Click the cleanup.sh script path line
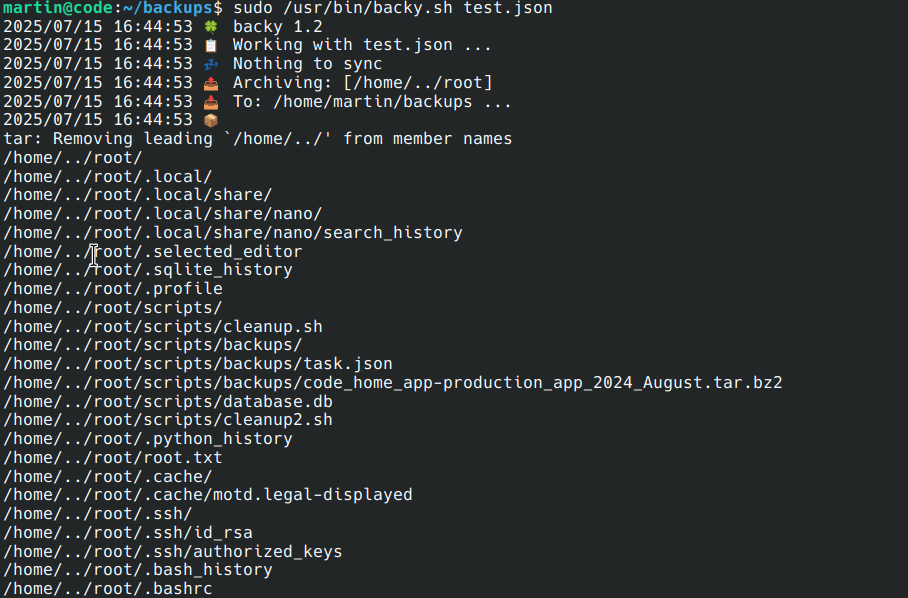Screen dimensions: 908x598 pyautogui.click(x=162, y=327)
